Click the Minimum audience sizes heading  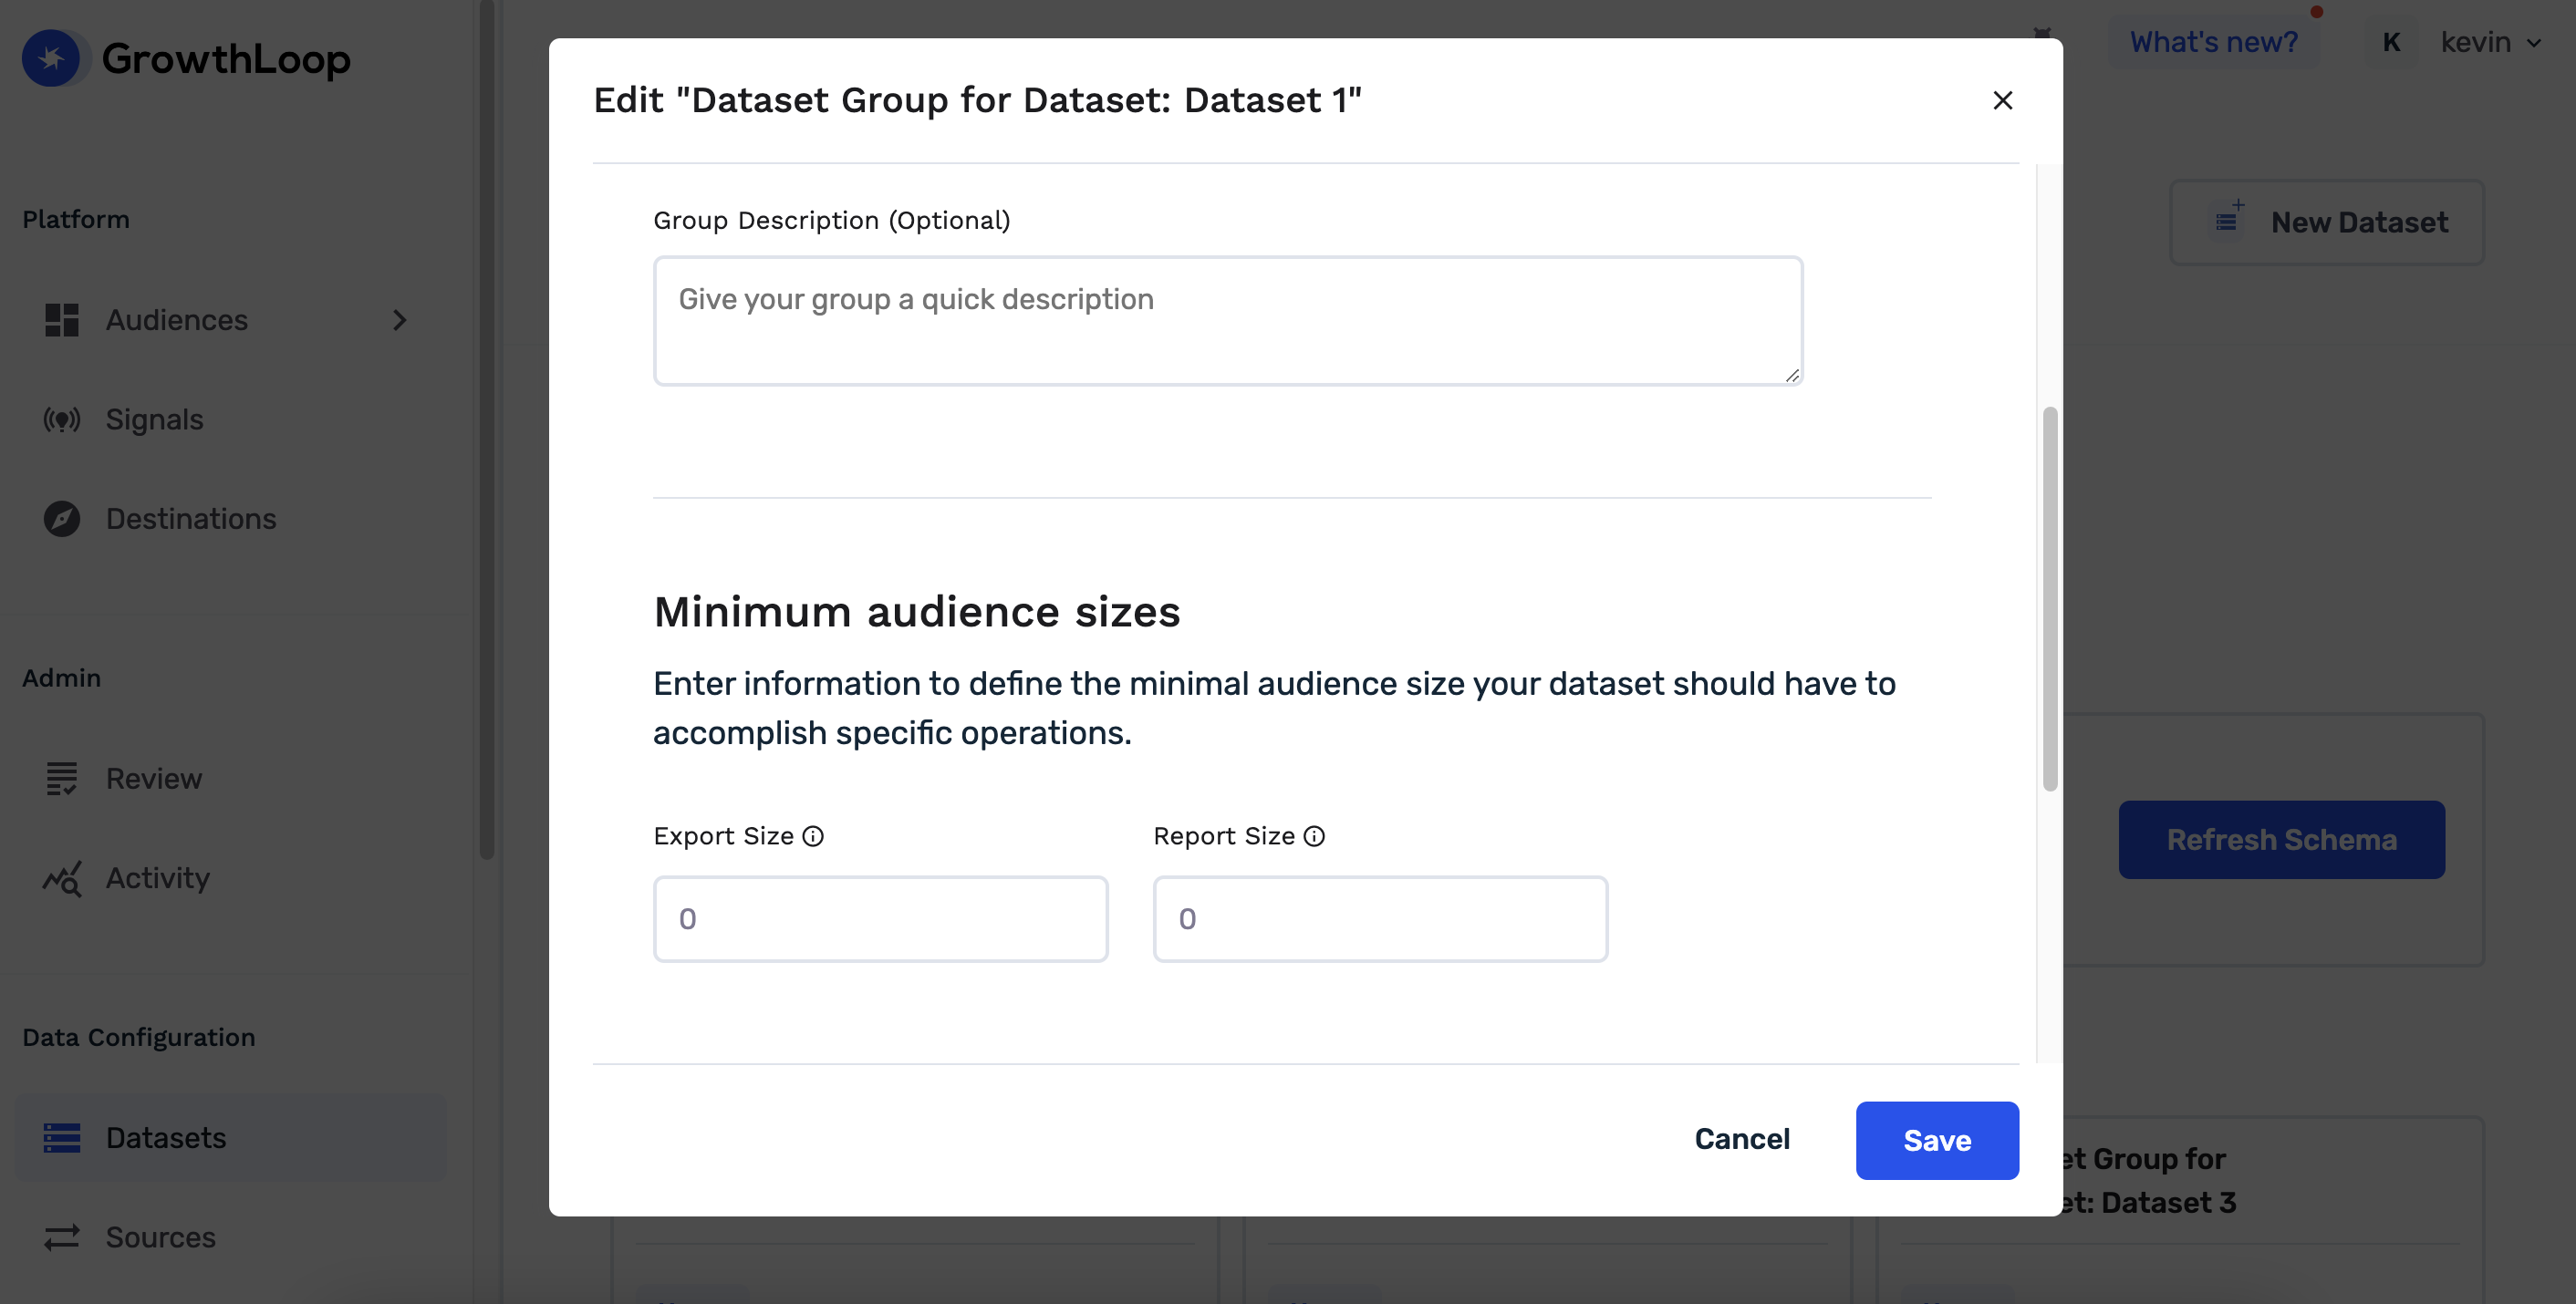[x=917, y=612]
